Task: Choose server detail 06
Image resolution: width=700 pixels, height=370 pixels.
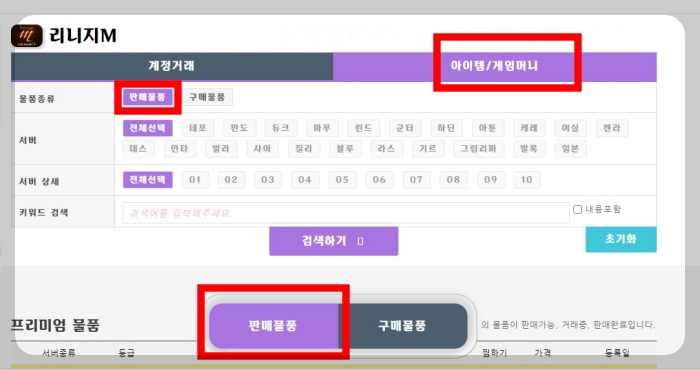Action: pos(379,180)
